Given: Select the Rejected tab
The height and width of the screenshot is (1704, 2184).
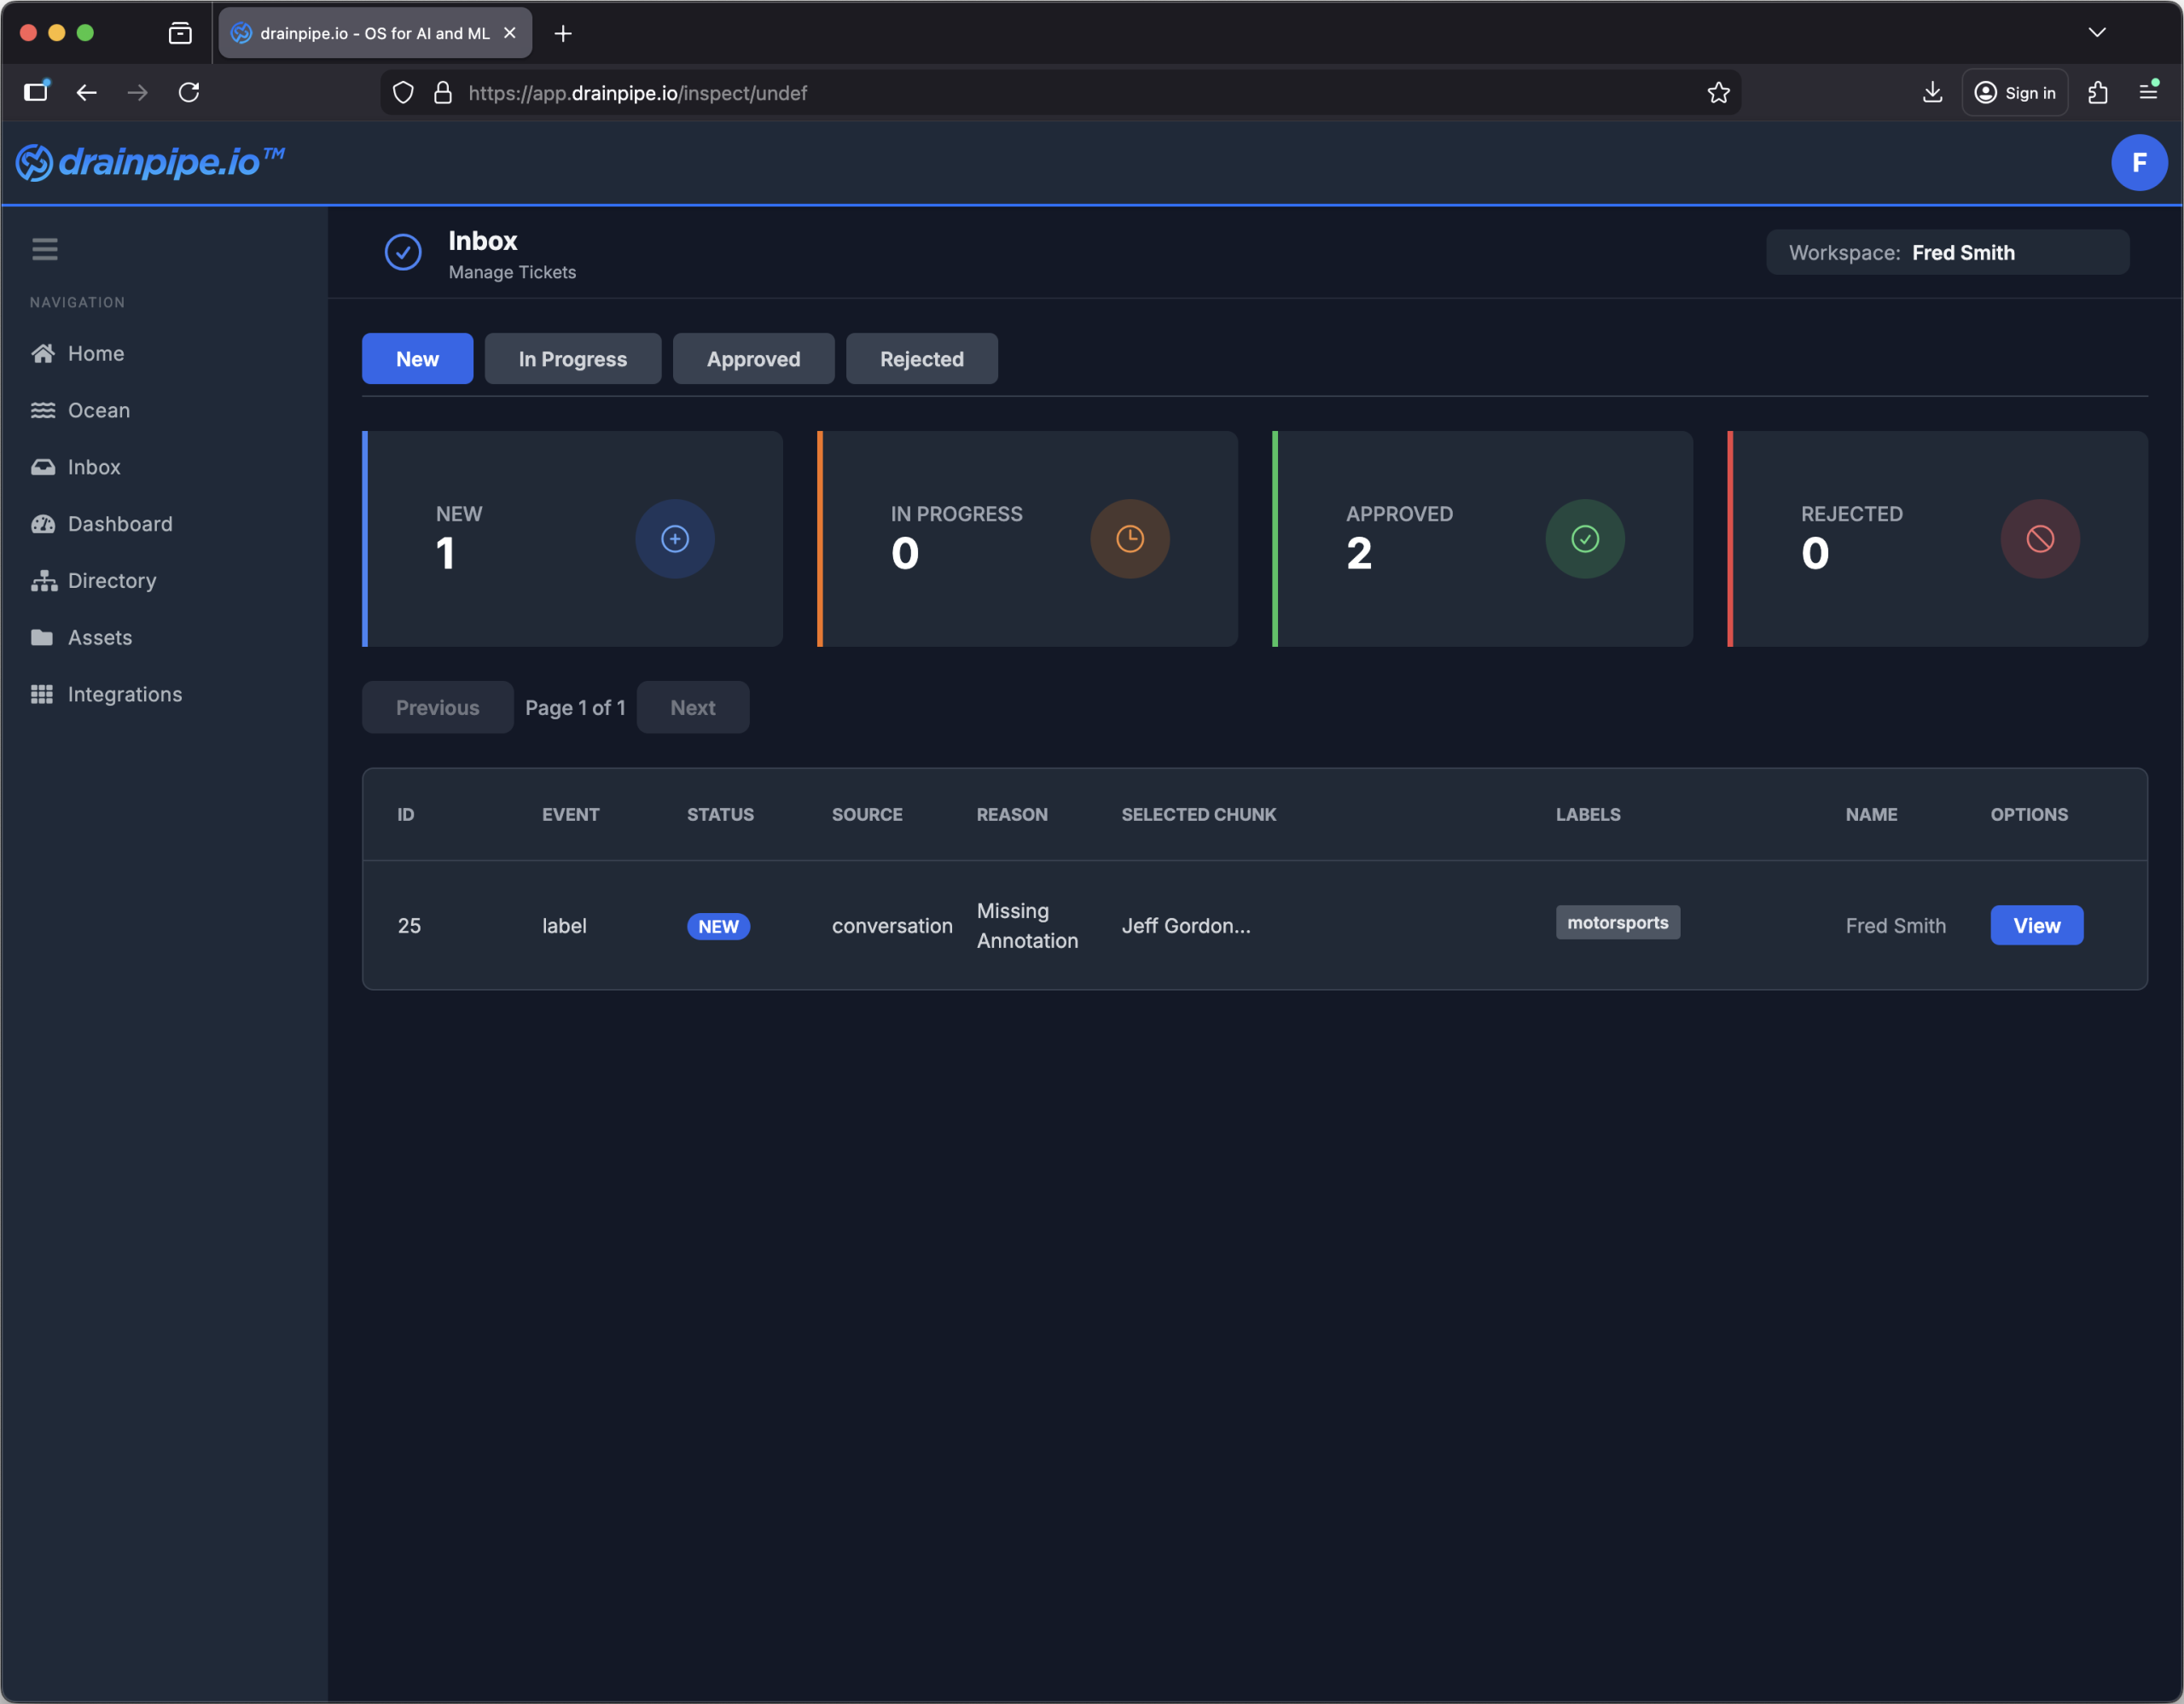Looking at the screenshot, I should click(x=921, y=359).
